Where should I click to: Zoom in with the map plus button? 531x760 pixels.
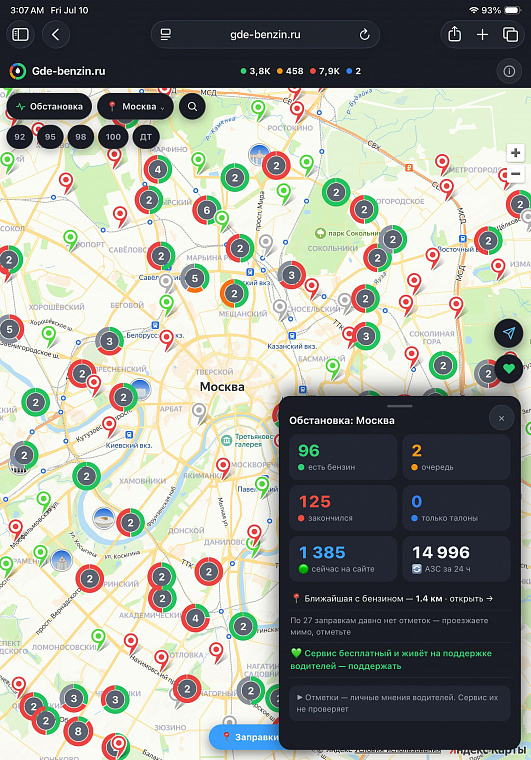point(515,153)
